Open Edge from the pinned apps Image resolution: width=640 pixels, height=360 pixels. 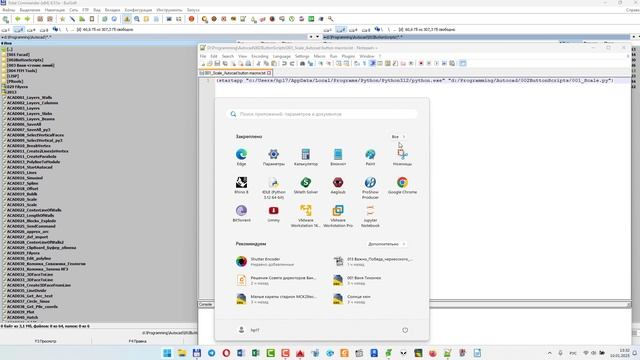coord(241,157)
